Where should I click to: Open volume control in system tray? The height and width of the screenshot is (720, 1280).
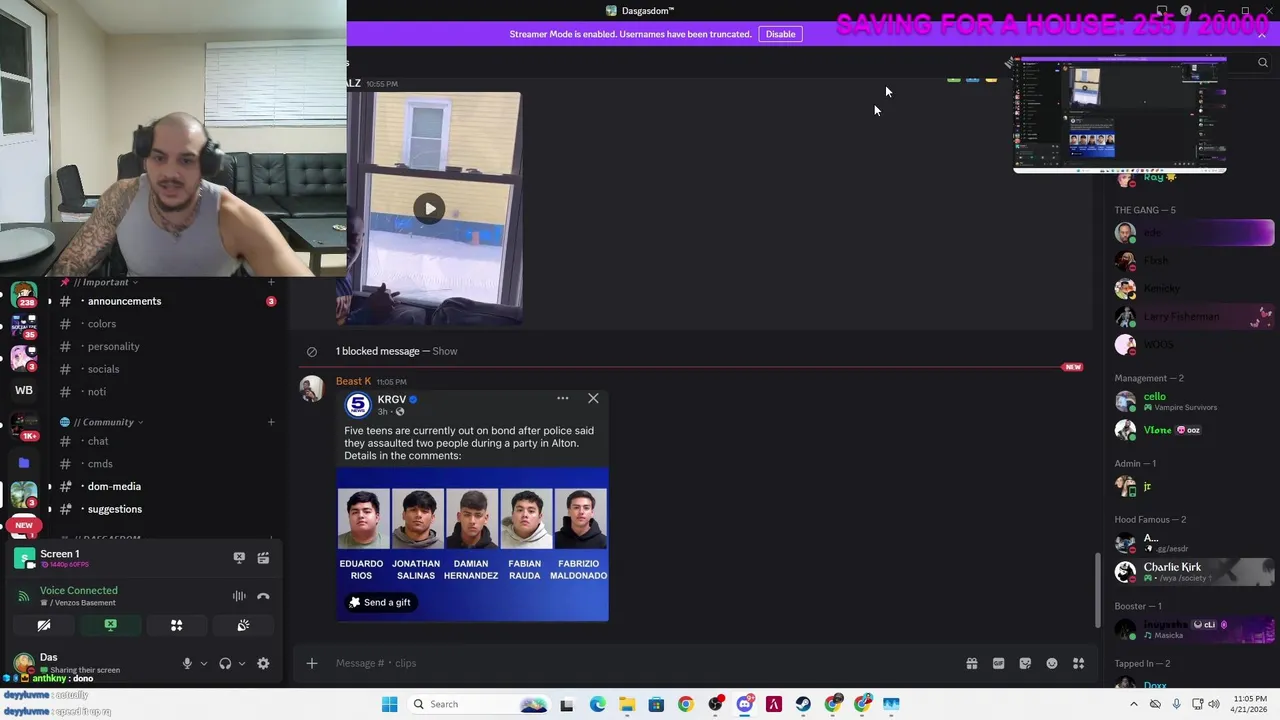pos(1213,704)
